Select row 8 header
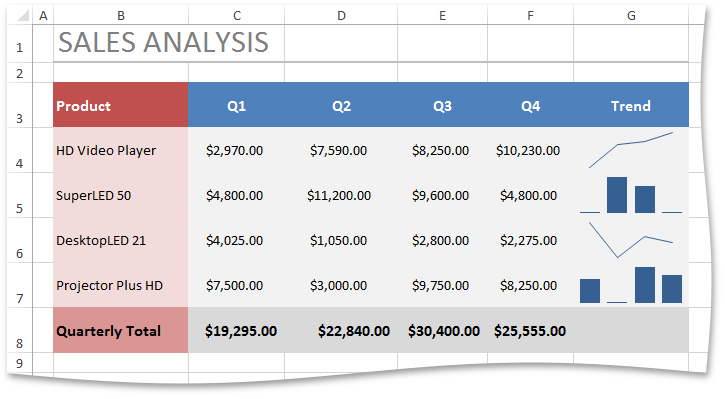Screen dimensions: 725x399 [19, 331]
